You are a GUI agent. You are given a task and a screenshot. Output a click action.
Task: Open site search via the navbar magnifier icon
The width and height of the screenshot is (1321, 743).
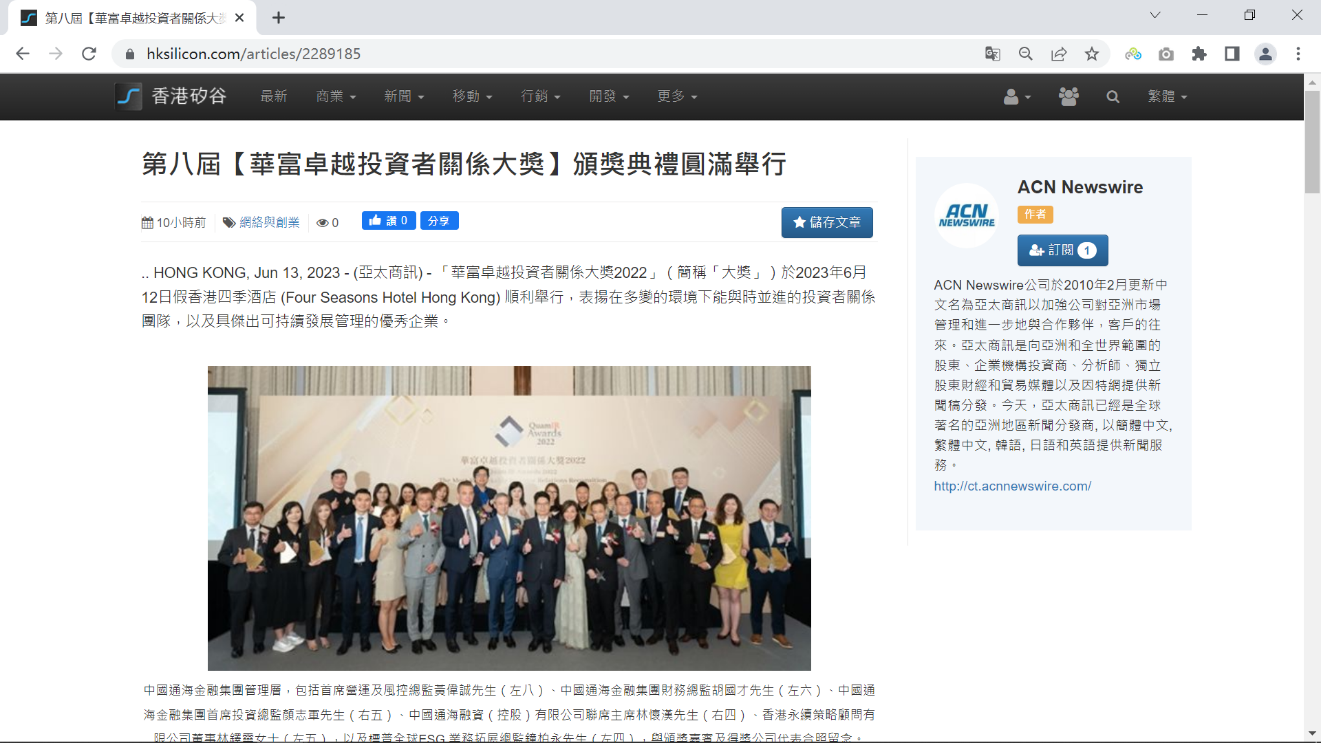coord(1113,97)
